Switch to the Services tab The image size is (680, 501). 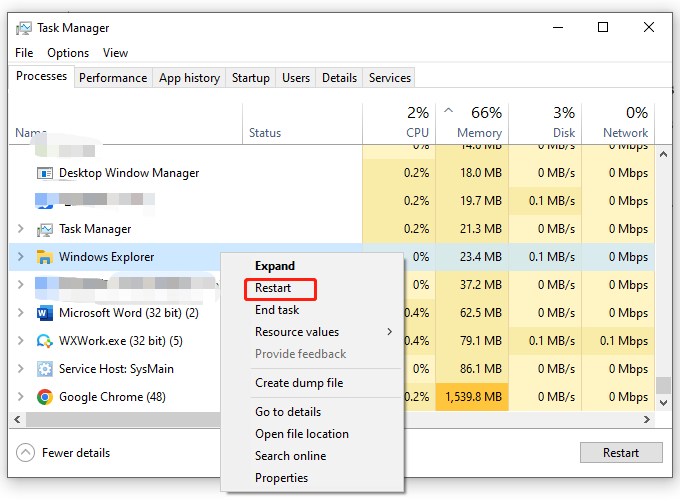coord(389,78)
